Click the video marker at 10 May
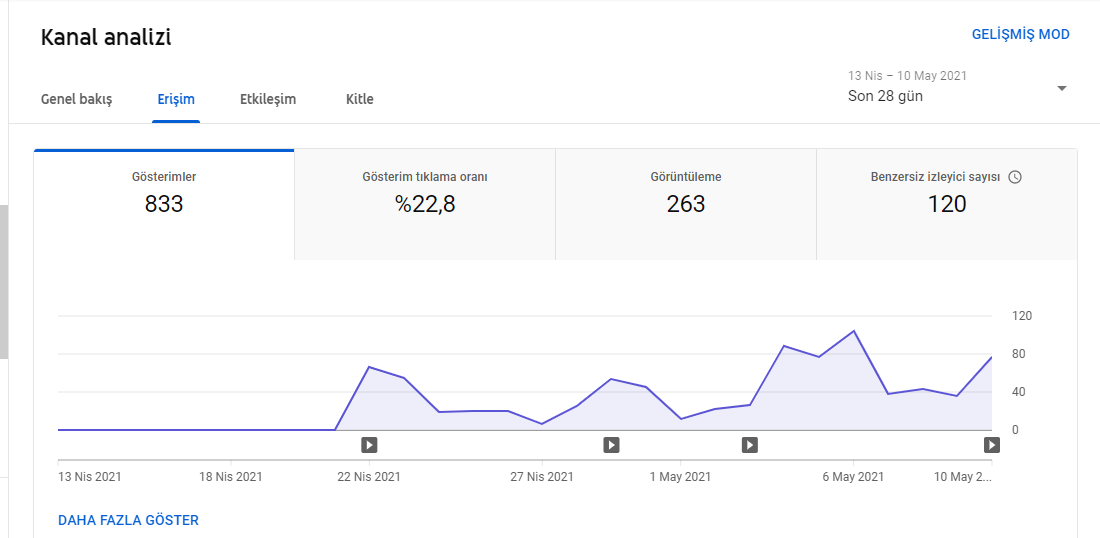 pyautogui.click(x=991, y=444)
